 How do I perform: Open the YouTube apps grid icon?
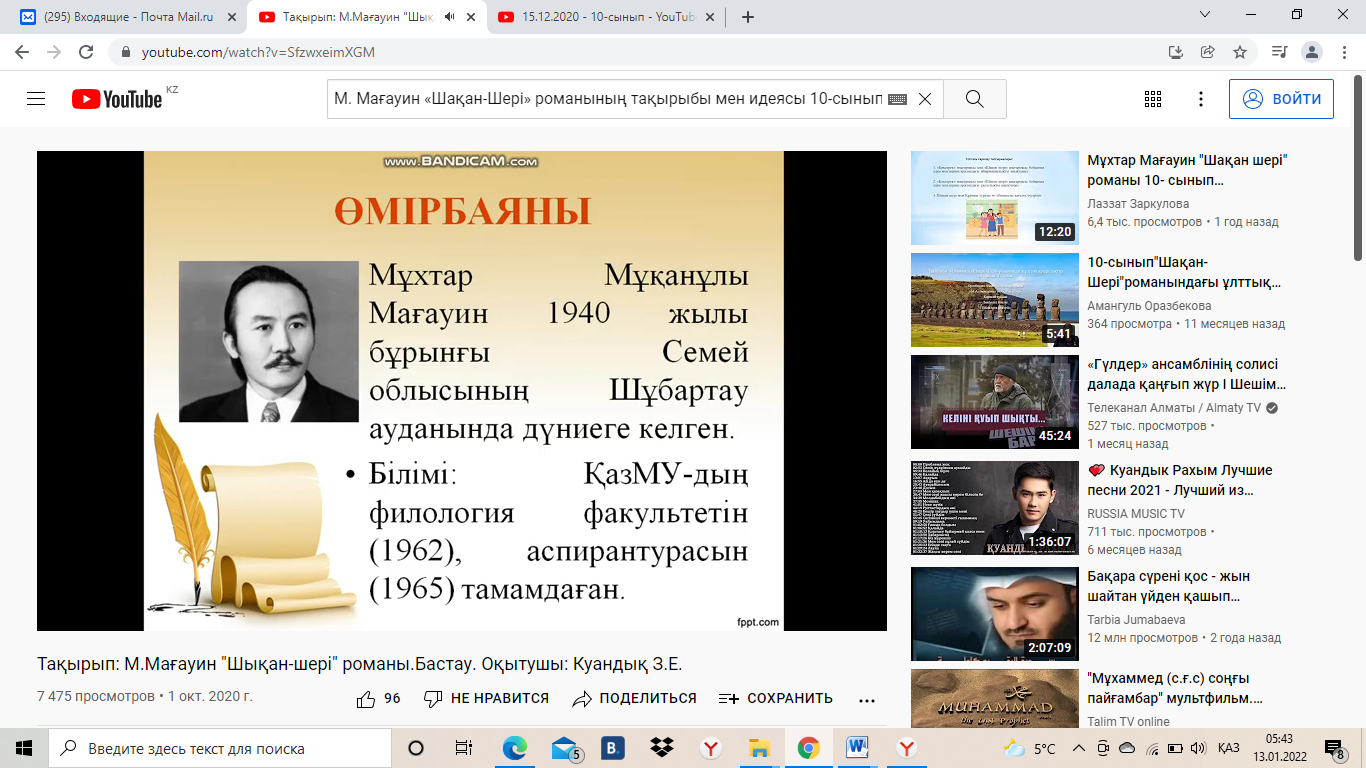1152,99
